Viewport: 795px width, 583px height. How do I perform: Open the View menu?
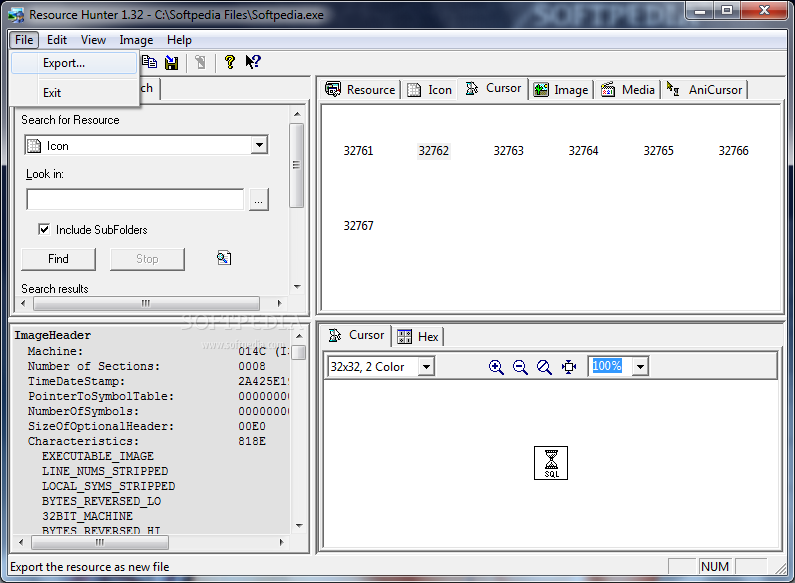(x=93, y=40)
